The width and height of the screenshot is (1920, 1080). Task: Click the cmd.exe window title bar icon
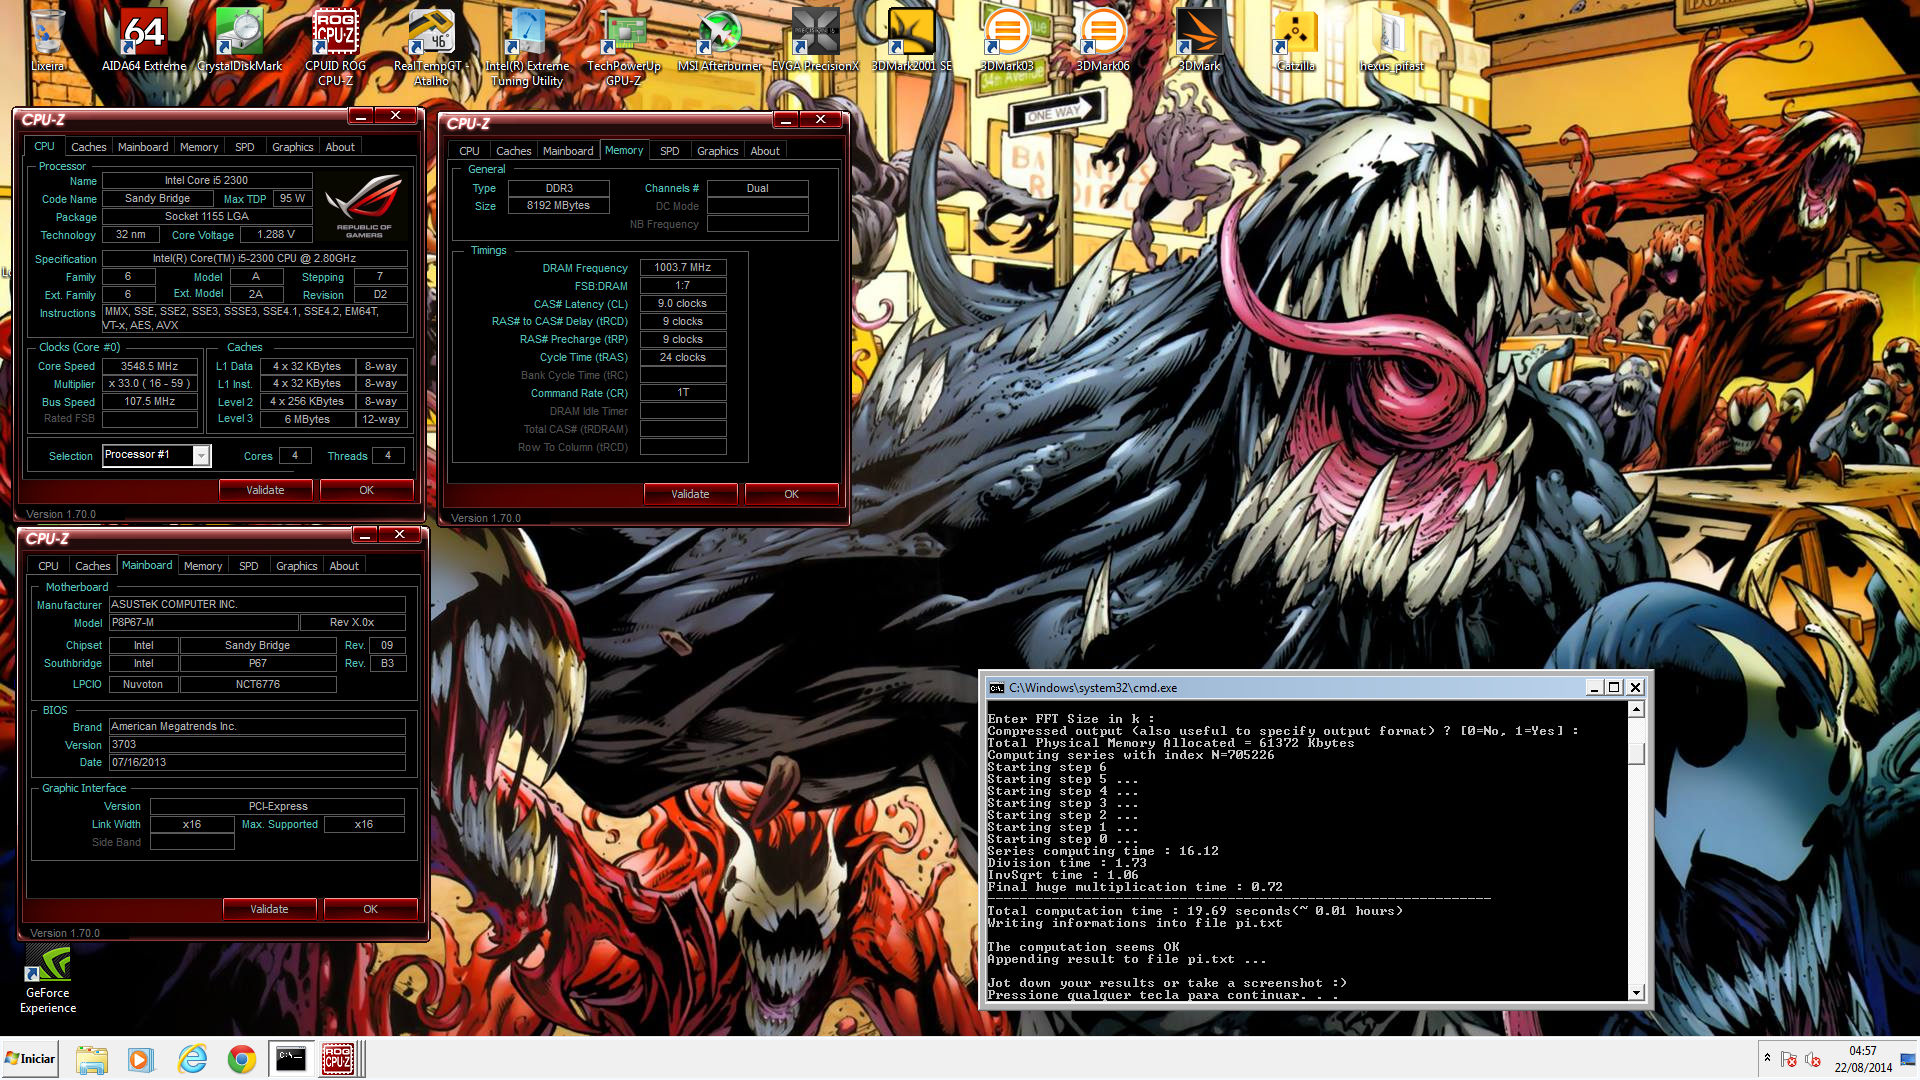pos(996,688)
